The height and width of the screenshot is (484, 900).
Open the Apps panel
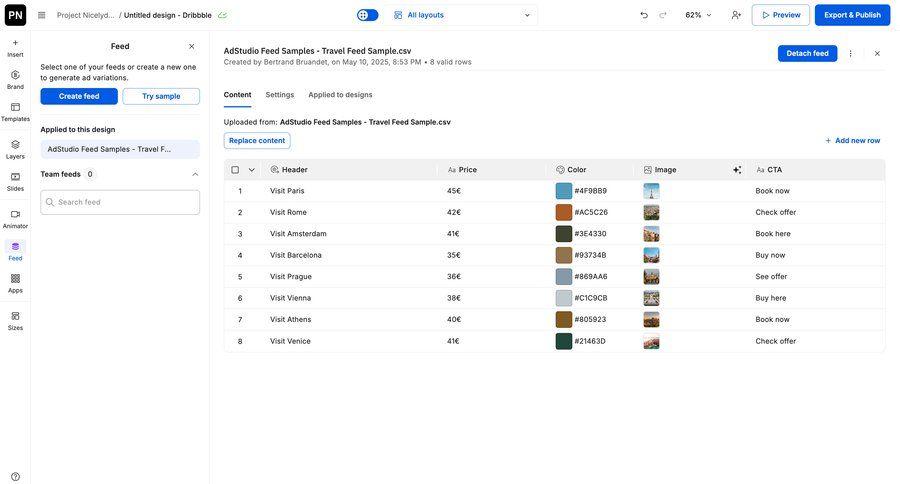[x=15, y=283]
